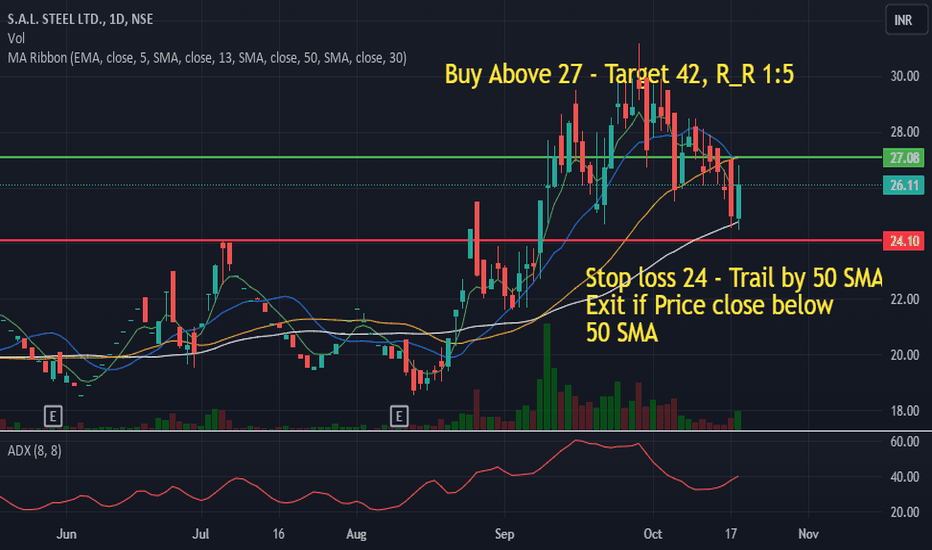Screen dimensions: 932x550
Task: Click the 18.00 price scale value
Action: click(904, 411)
